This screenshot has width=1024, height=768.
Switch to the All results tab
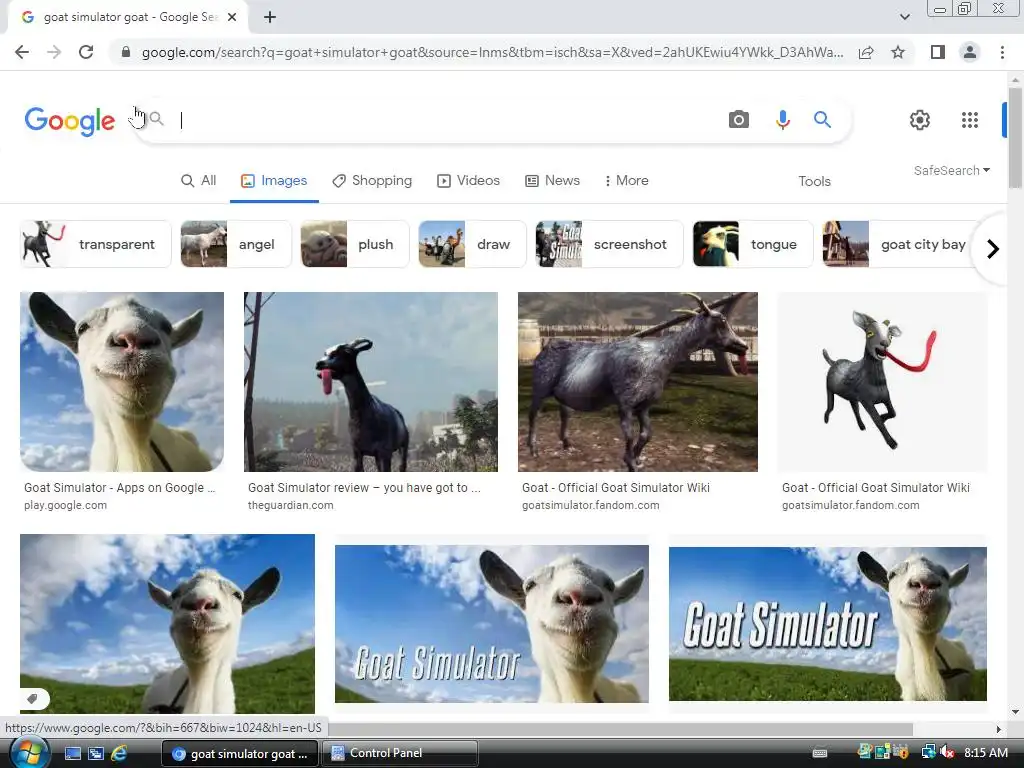click(x=199, y=181)
